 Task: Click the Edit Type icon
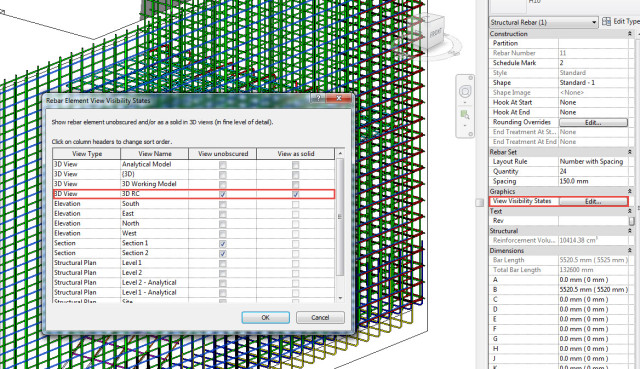[x=607, y=22]
